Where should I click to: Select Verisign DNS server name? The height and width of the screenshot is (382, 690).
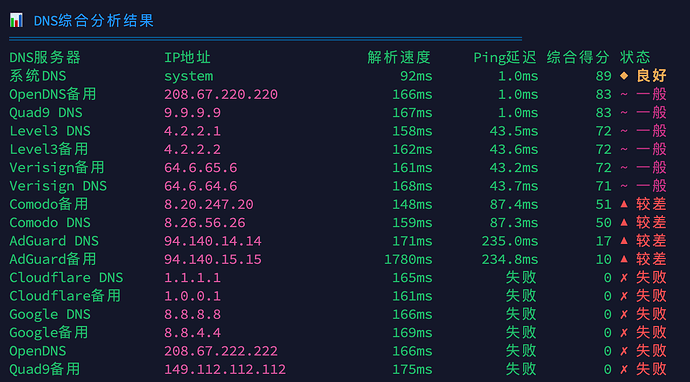(x=58, y=186)
